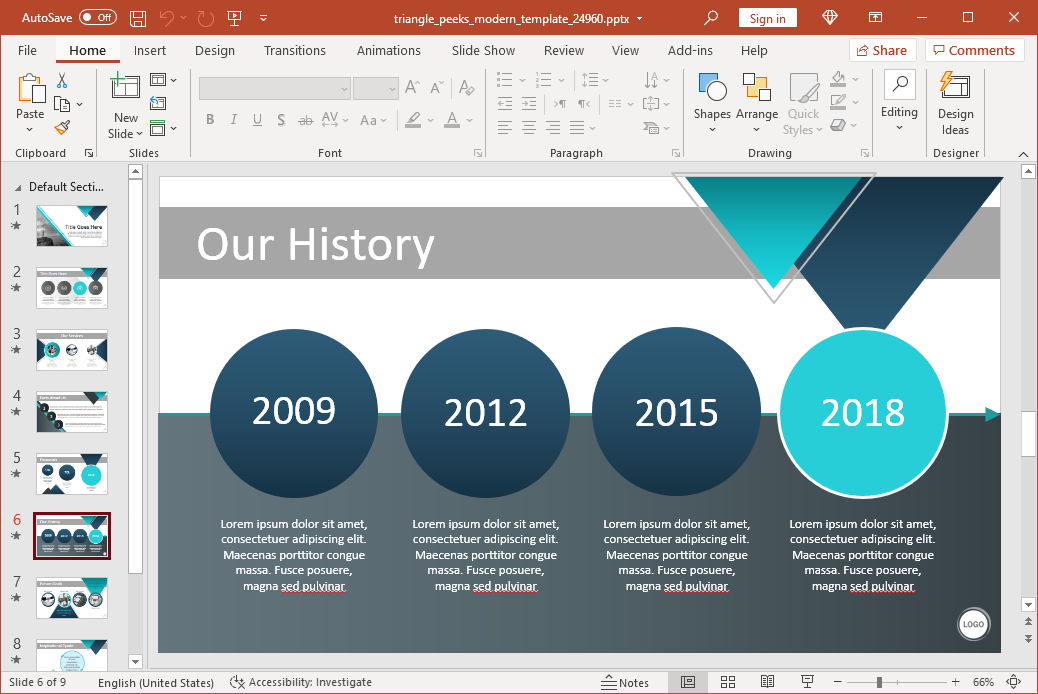Click the Cut scissors icon
Viewport: 1038px width, 694px height.
pos(62,80)
